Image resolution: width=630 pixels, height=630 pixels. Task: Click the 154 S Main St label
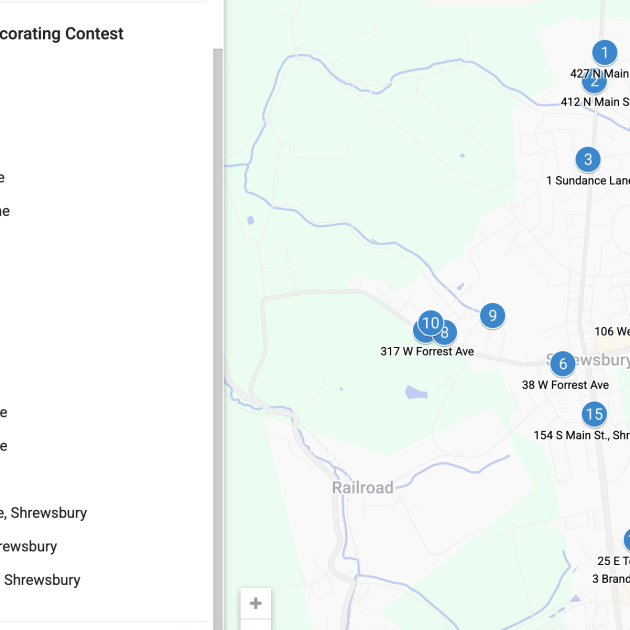coord(581,435)
